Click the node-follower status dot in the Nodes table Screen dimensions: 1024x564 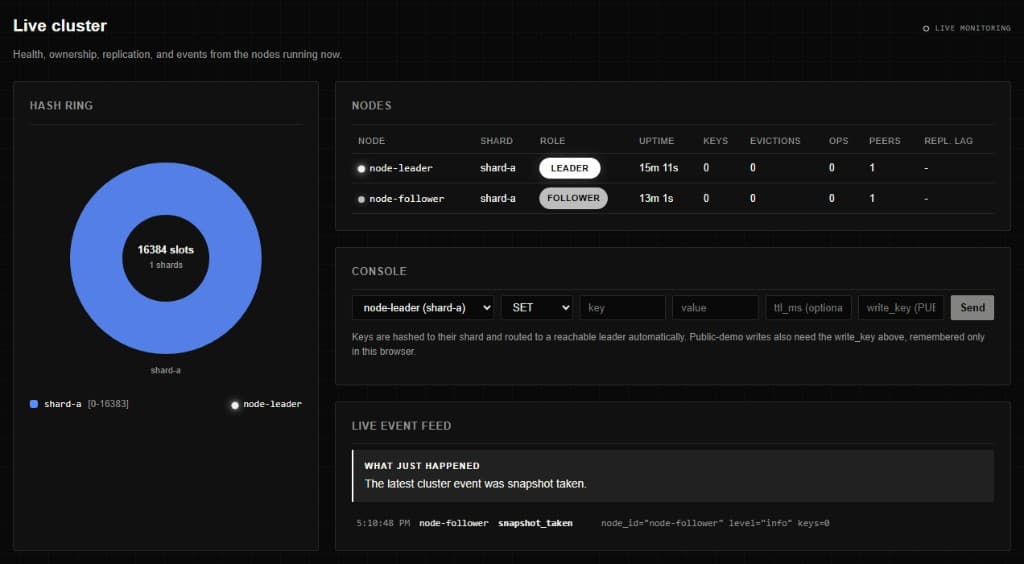pyautogui.click(x=361, y=199)
